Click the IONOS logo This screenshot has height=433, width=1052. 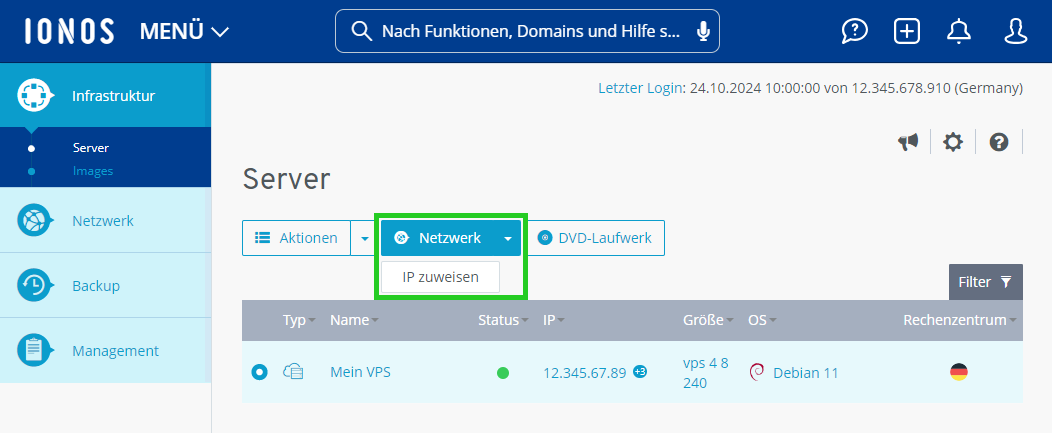coord(69,31)
